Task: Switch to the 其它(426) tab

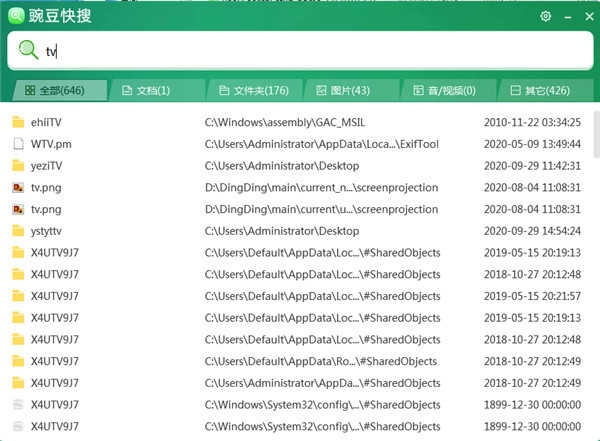Action: coord(541,91)
